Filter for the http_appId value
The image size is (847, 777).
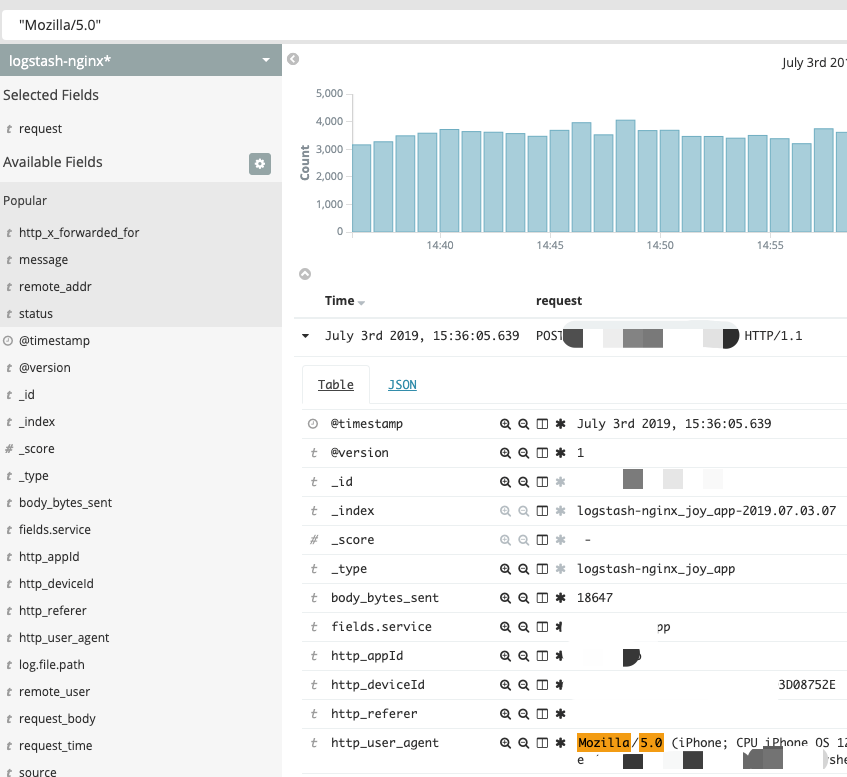click(x=506, y=656)
